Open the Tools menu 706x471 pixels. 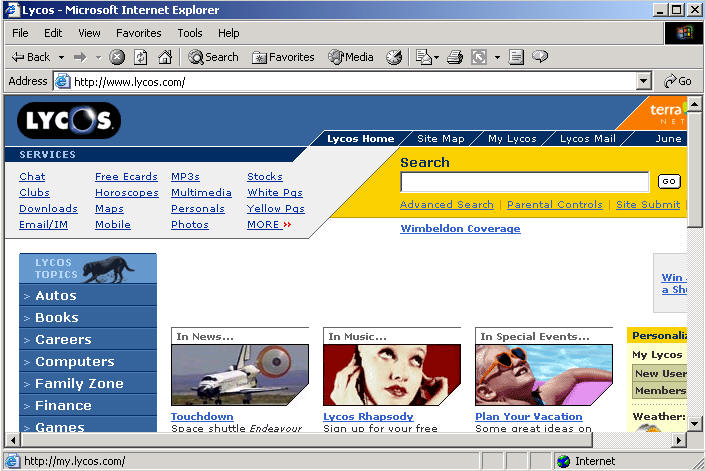pyautogui.click(x=190, y=33)
